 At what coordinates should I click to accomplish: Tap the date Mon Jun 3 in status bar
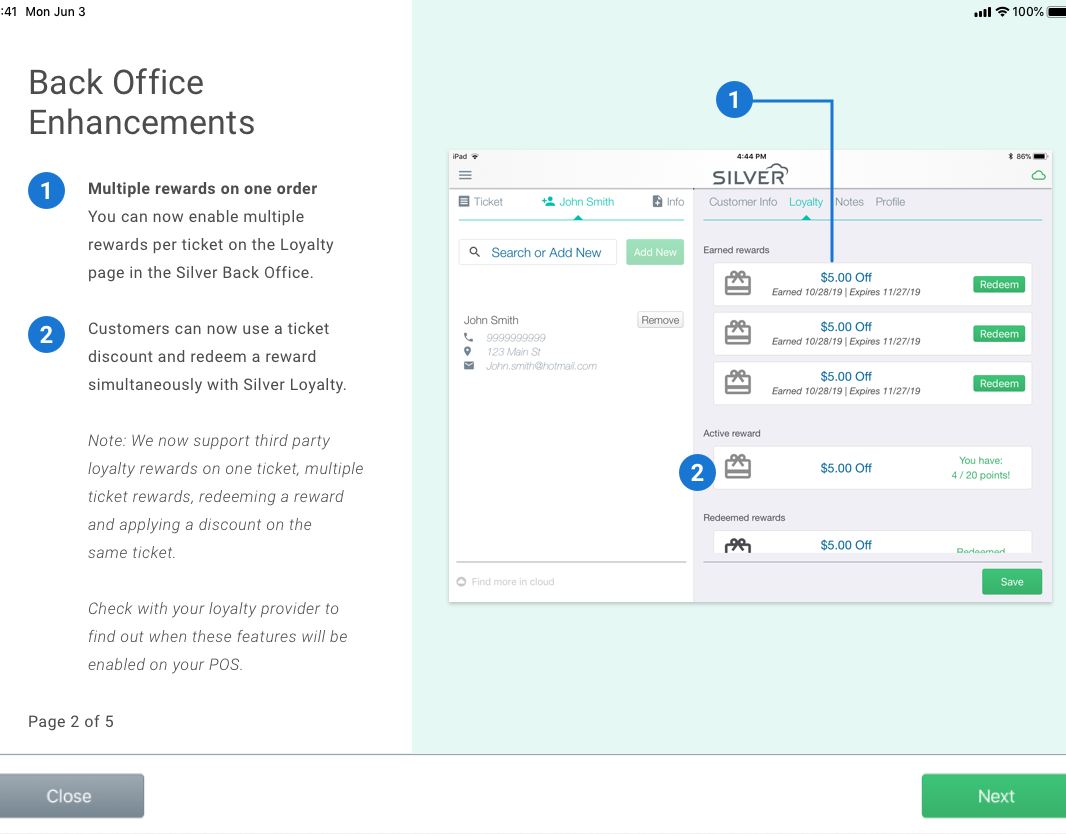[x=55, y=12]
